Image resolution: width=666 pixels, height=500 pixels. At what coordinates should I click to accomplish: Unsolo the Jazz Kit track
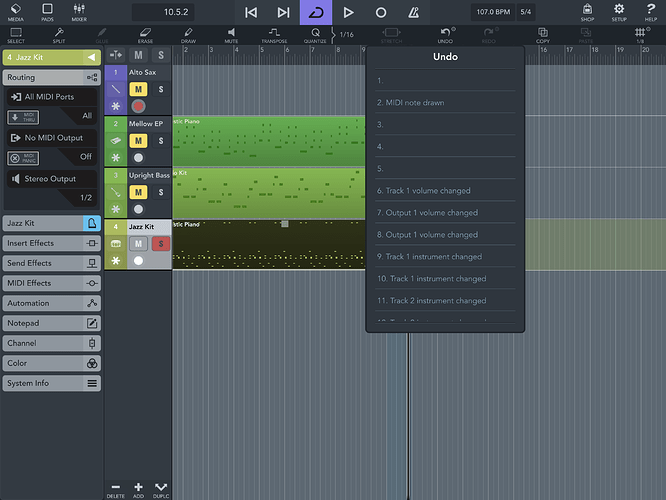pos(160,244)
